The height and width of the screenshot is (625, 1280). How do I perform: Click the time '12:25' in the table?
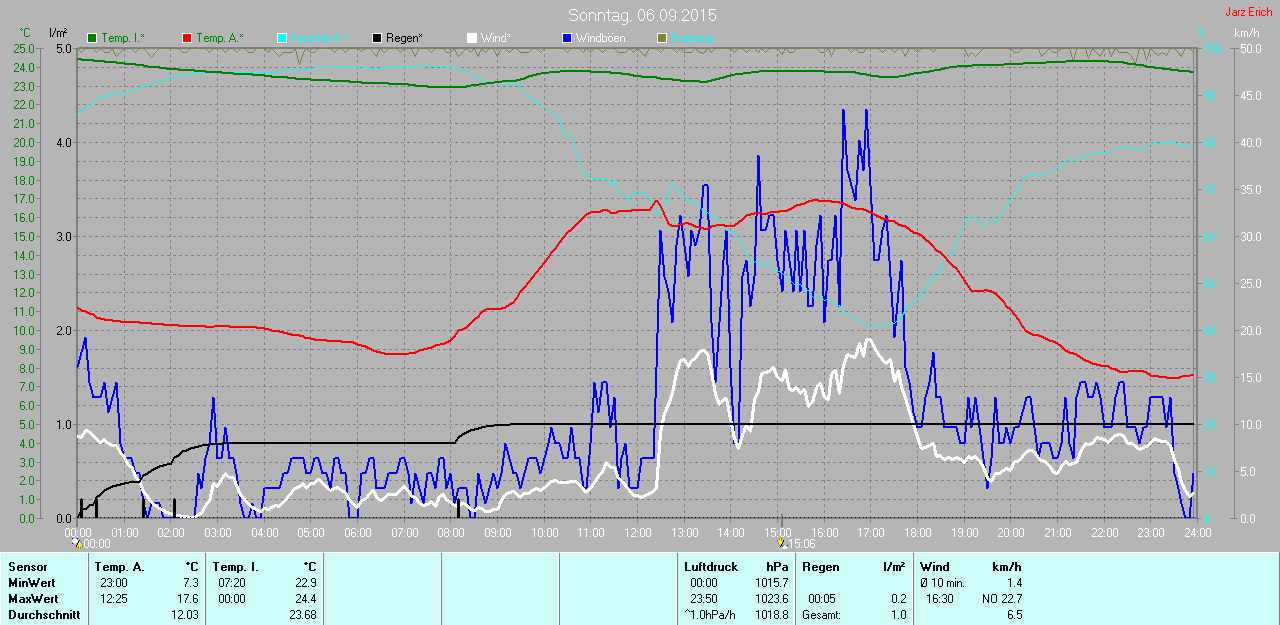click(x=113, y=598)
